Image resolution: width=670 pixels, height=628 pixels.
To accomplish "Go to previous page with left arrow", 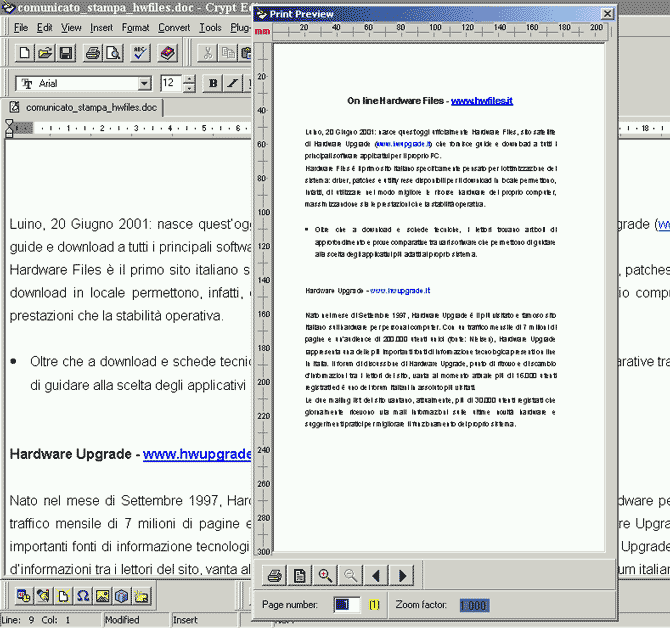I will [x=376, y=576].
